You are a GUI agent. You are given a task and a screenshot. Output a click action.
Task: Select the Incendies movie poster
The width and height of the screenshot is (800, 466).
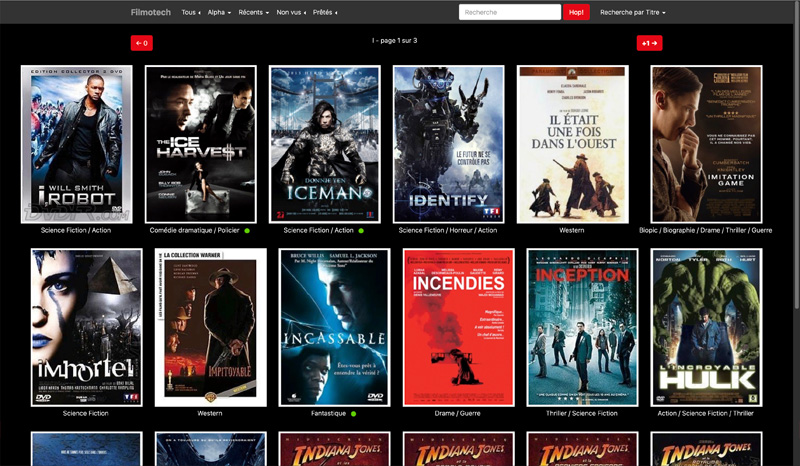[x=459, y=328]
